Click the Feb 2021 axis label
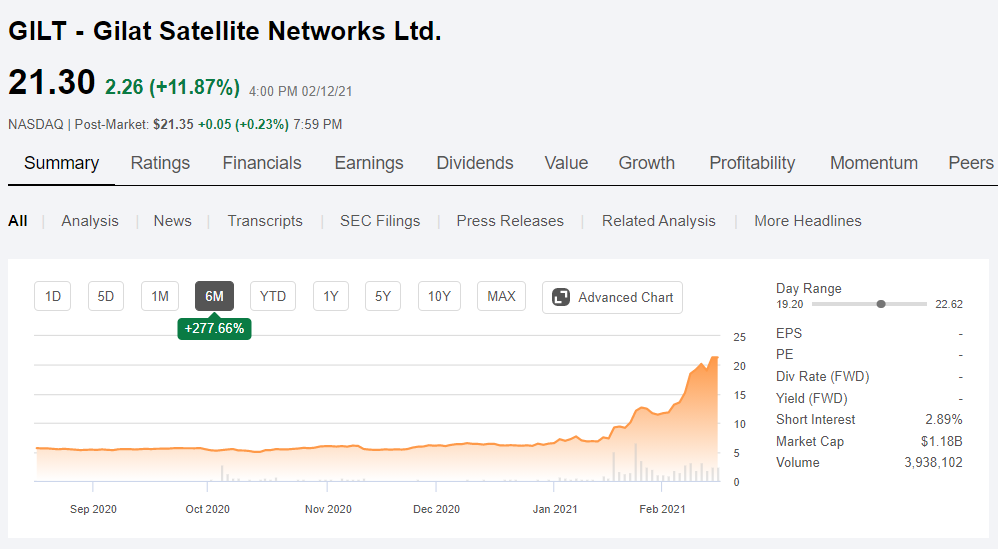This screenshot has height=549, width=998. pyautogui.click(x=662, y=509)
